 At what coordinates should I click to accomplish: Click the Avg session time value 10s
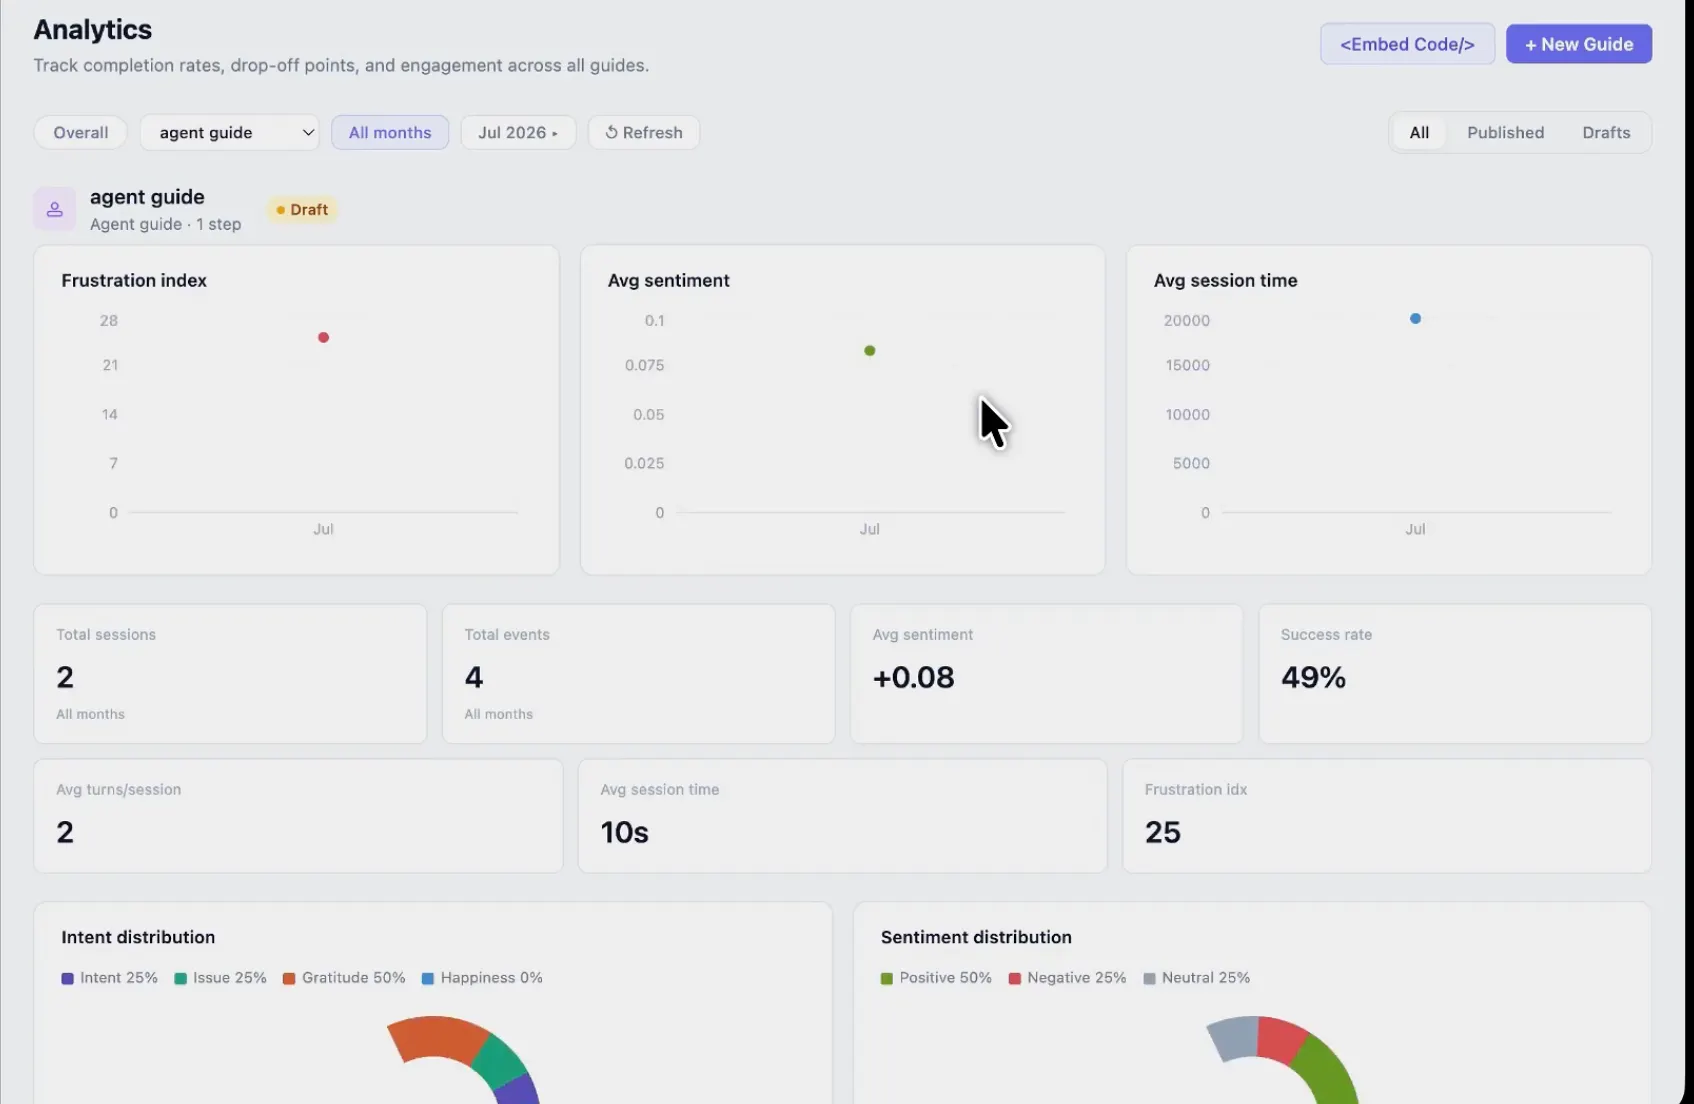coord(625,832)
